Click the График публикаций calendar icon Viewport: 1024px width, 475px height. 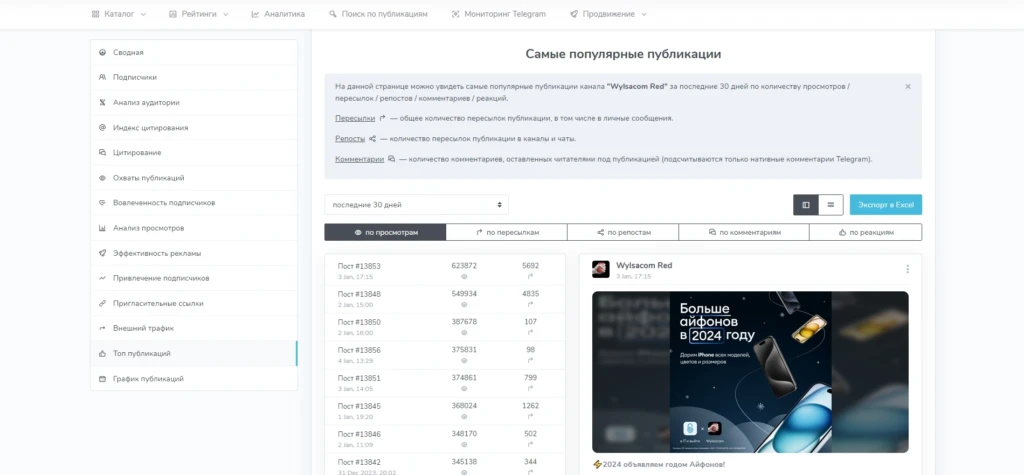pyautogui.click(x=102, y=378)
